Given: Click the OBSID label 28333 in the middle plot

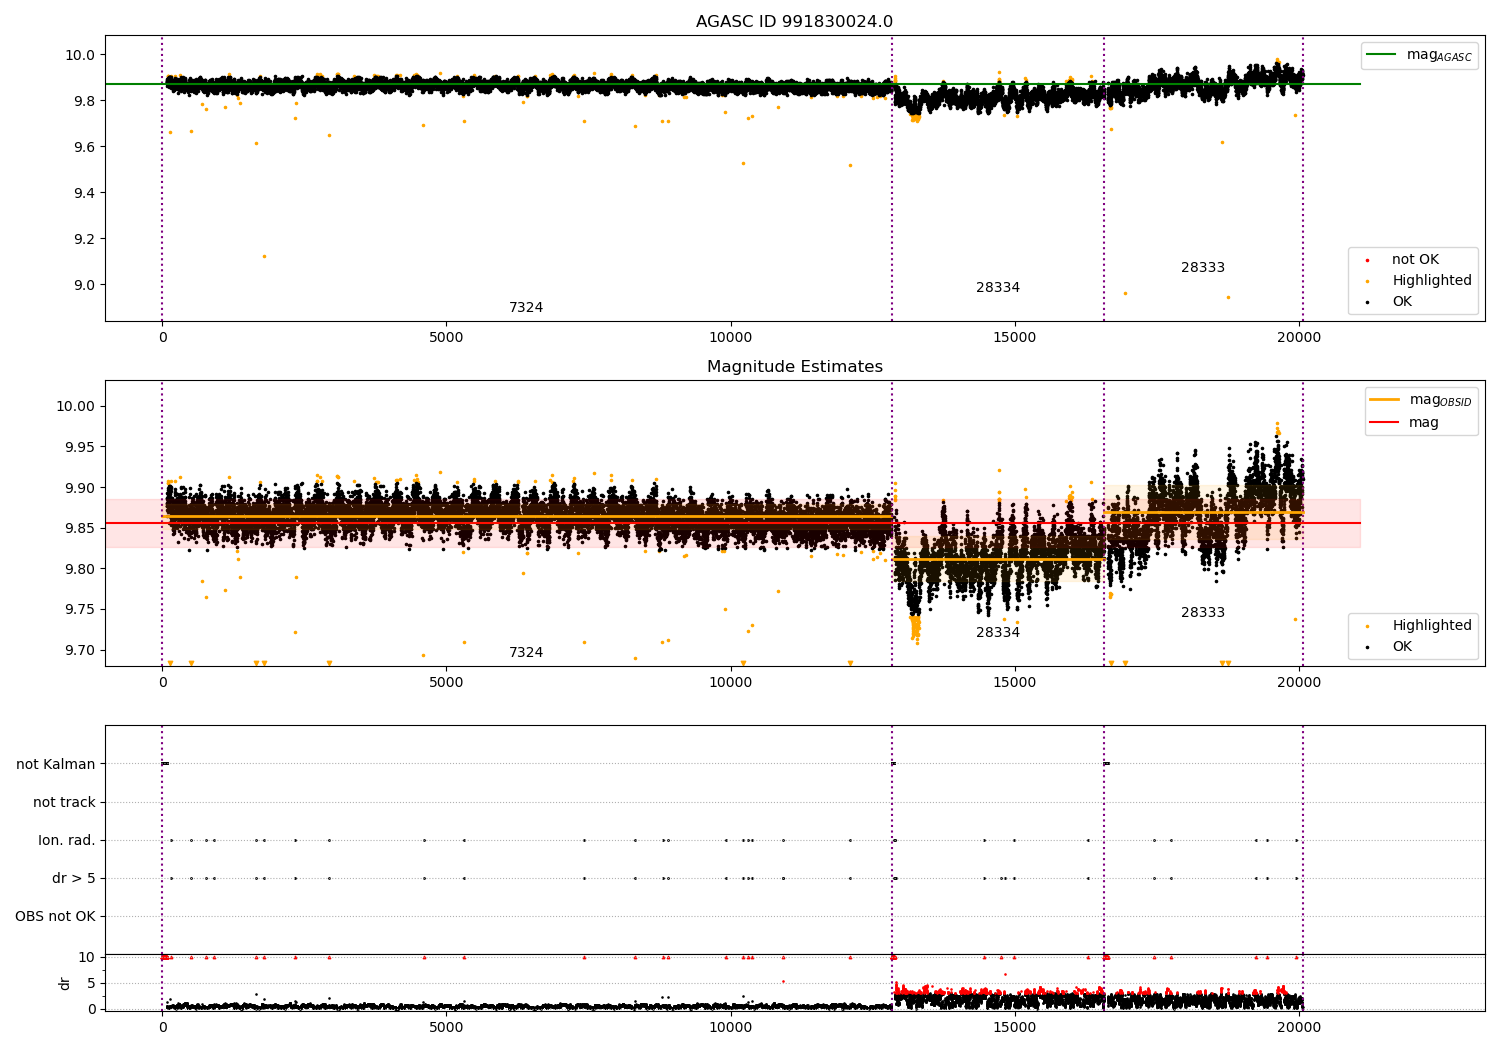Looking at the screenshot, I should pos(1203,613).
